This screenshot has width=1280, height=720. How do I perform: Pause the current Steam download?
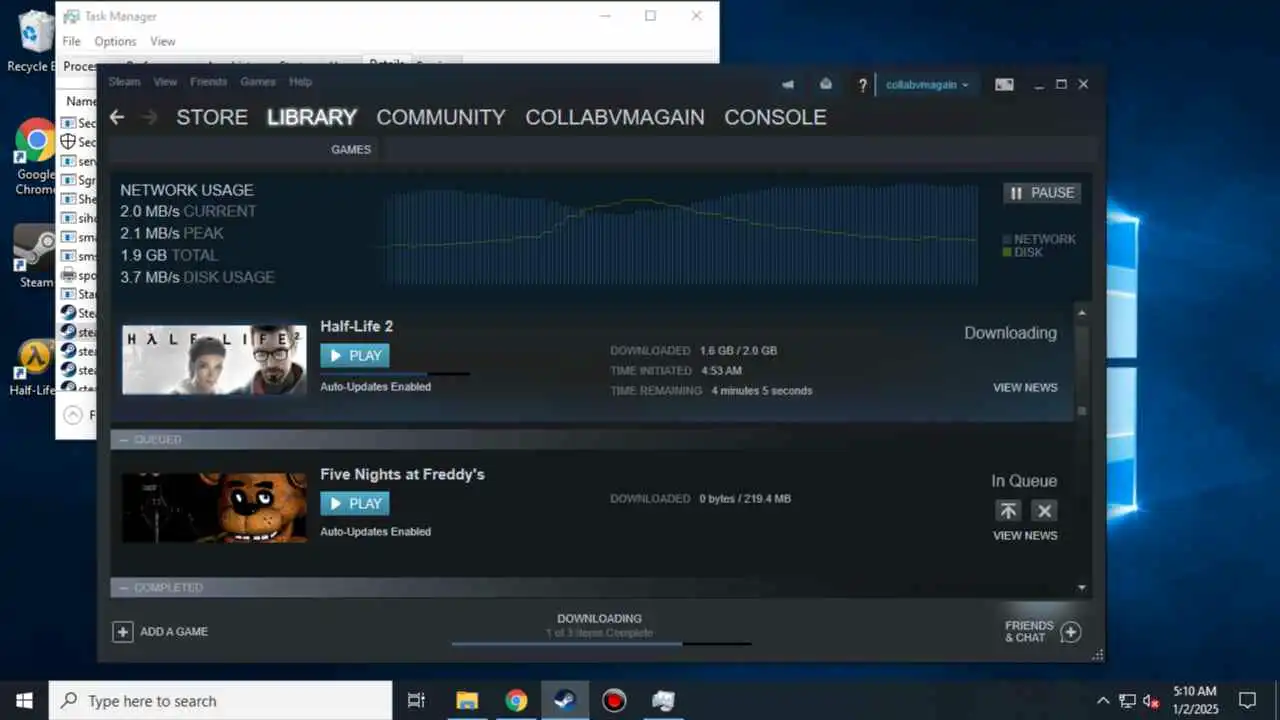pos(1042,193)
